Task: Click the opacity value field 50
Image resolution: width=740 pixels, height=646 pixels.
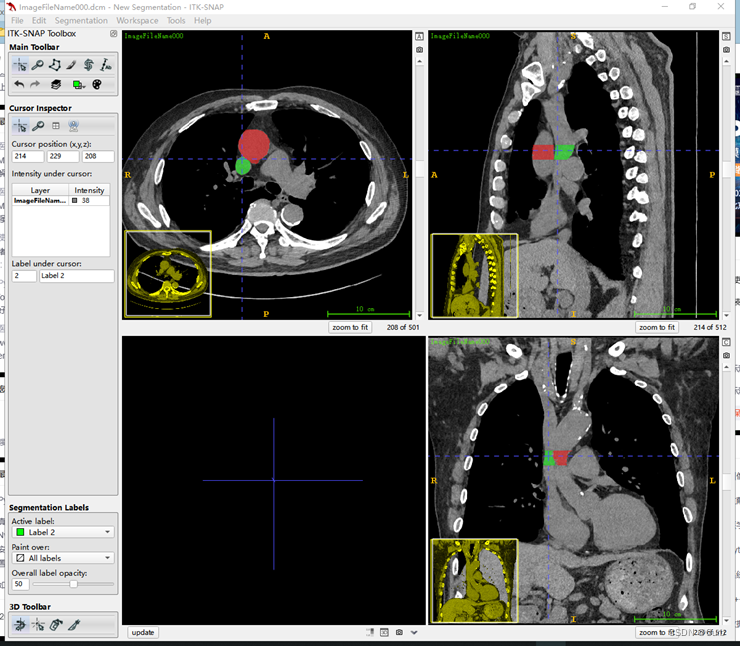Action: 20,584
